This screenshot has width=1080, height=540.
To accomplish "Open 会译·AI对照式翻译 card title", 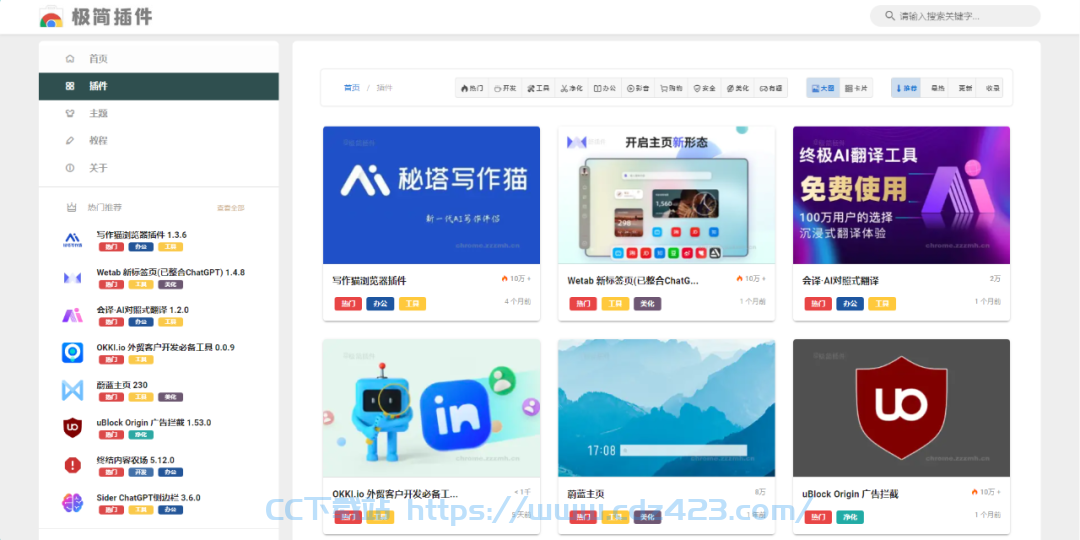I will [x=840, y=281].
